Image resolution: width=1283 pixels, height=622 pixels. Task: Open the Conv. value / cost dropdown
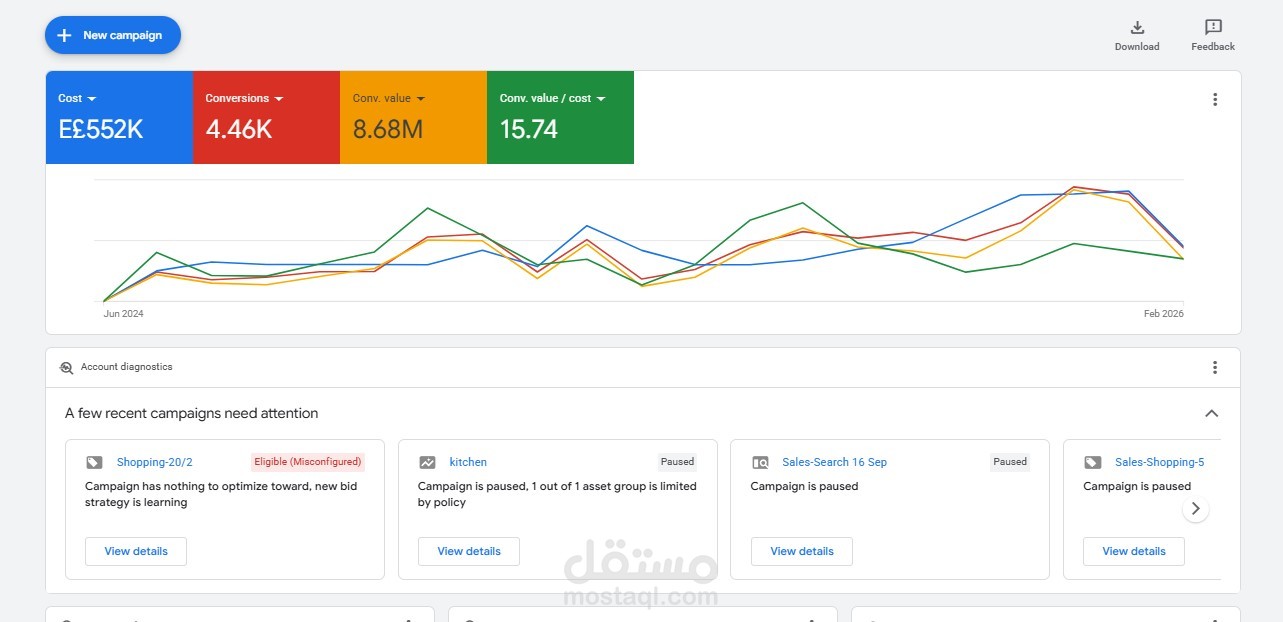coord(552,98)
